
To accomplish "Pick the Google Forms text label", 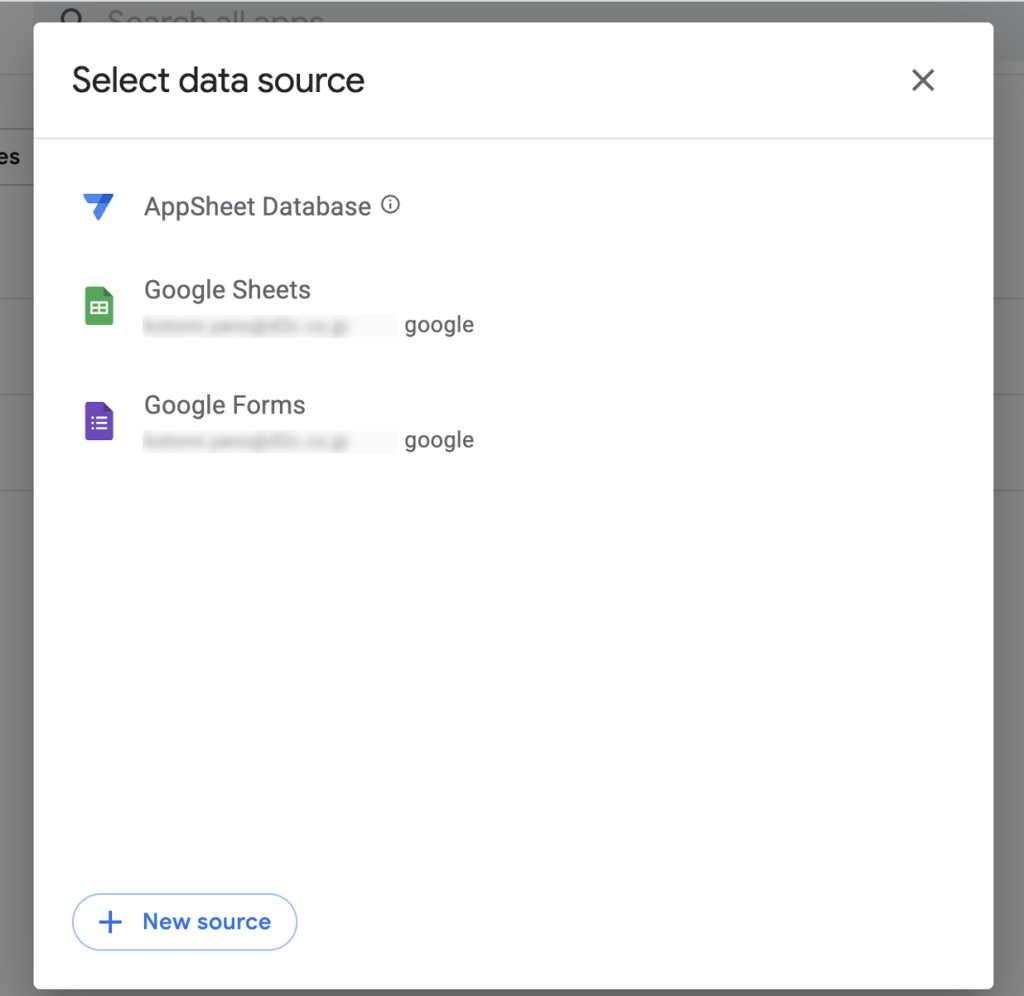I will tap(225, 405).
